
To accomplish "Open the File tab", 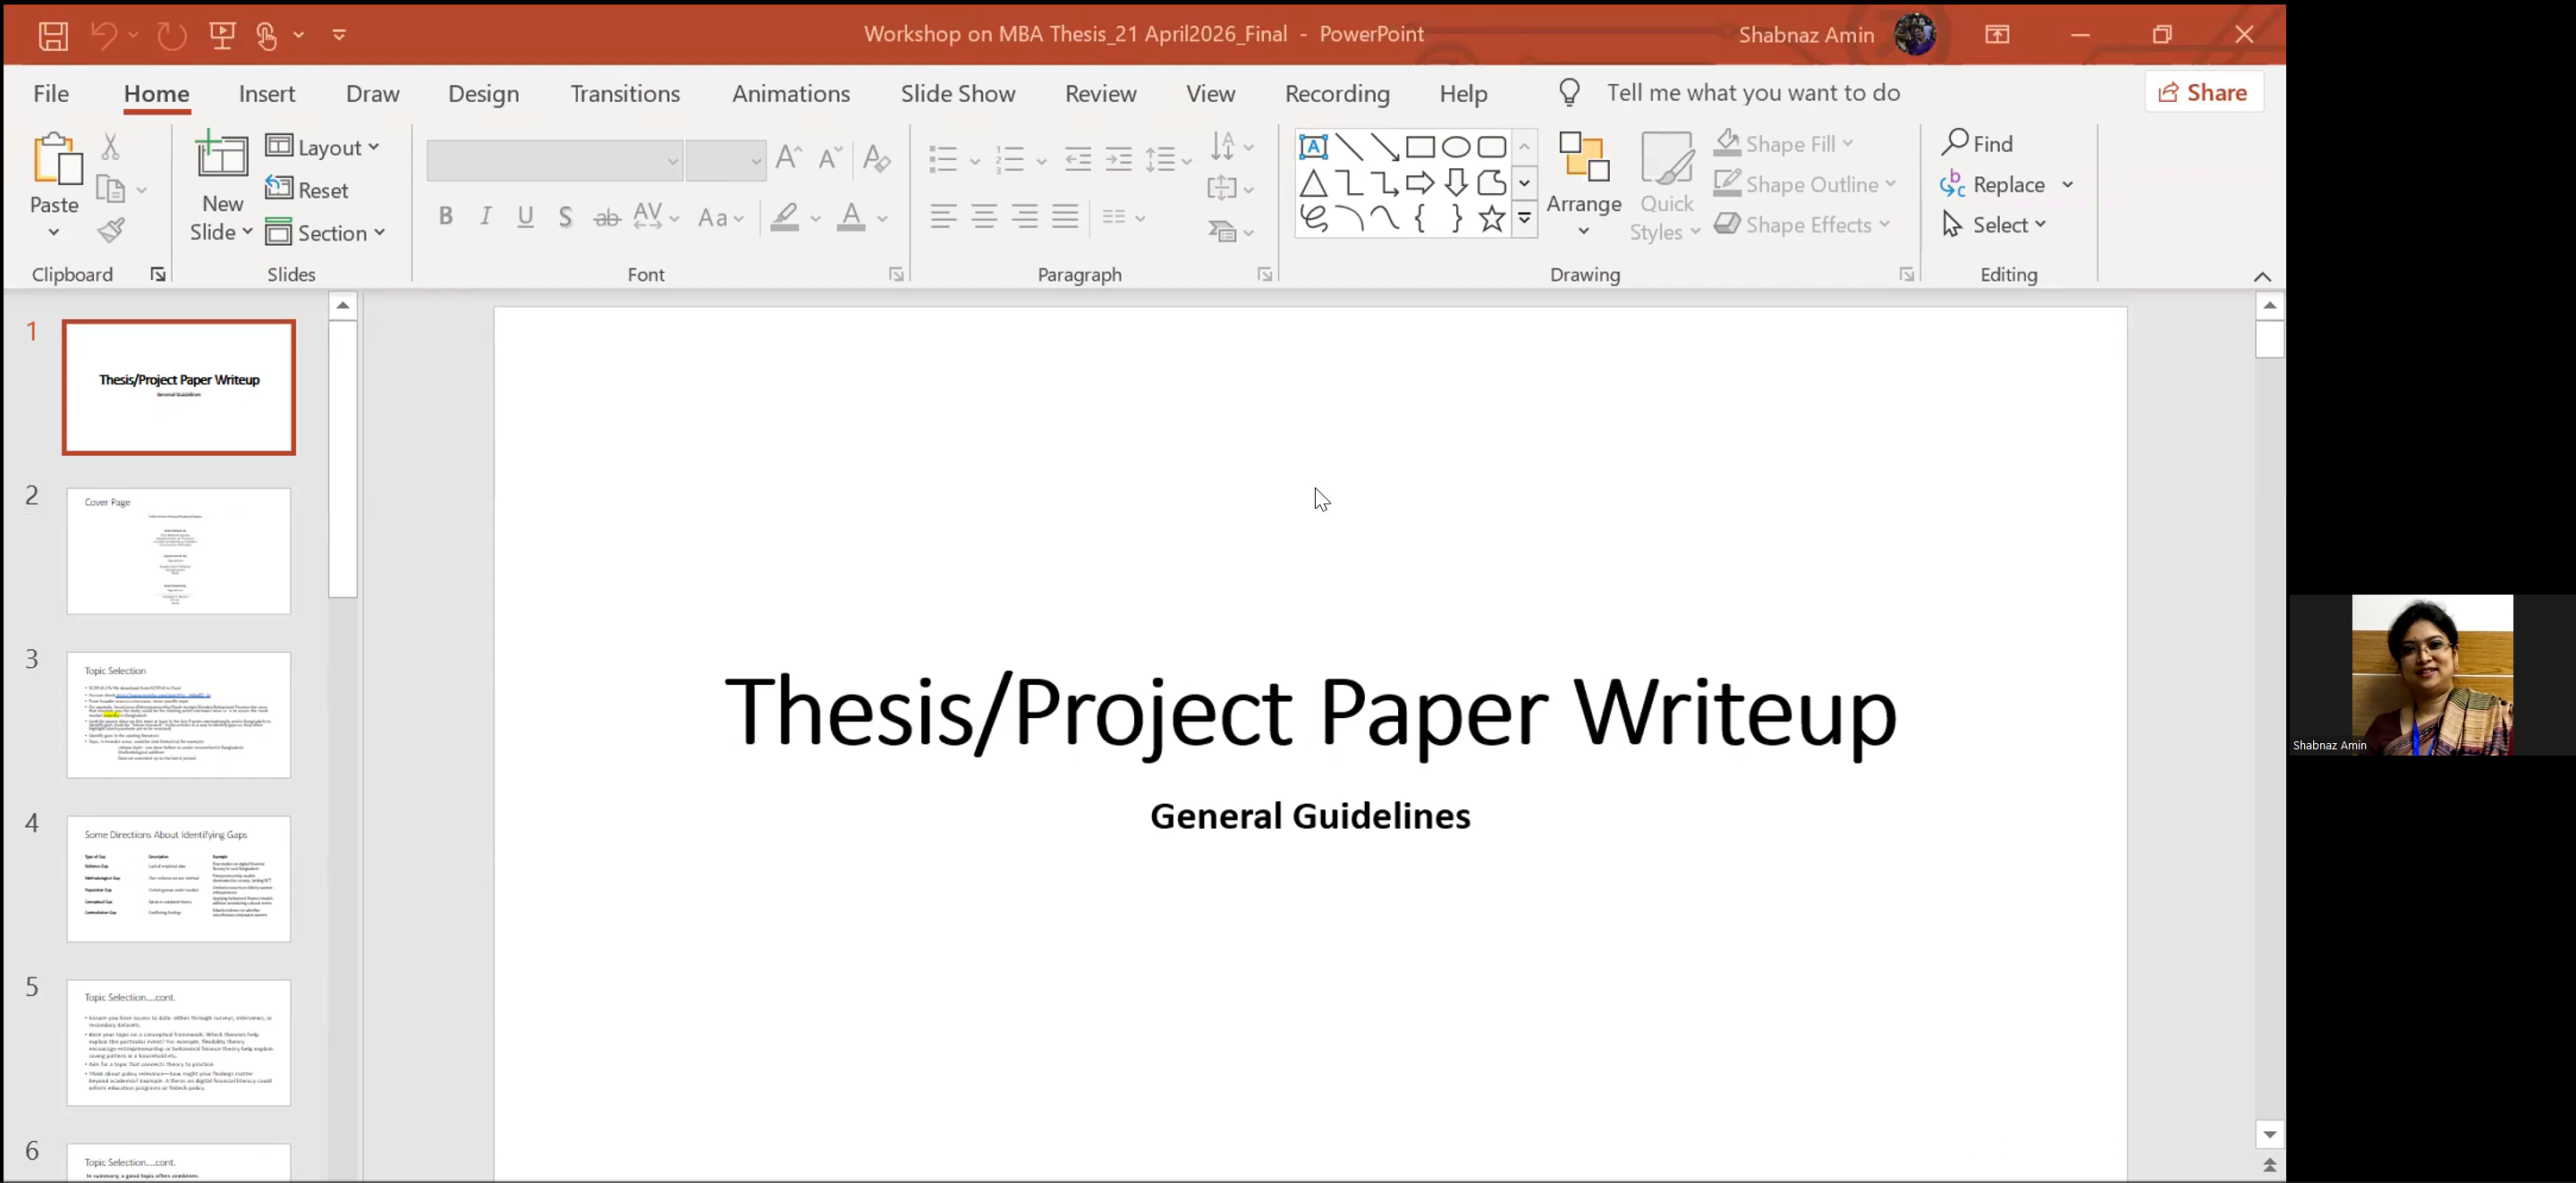I will (x=51, y=93).
